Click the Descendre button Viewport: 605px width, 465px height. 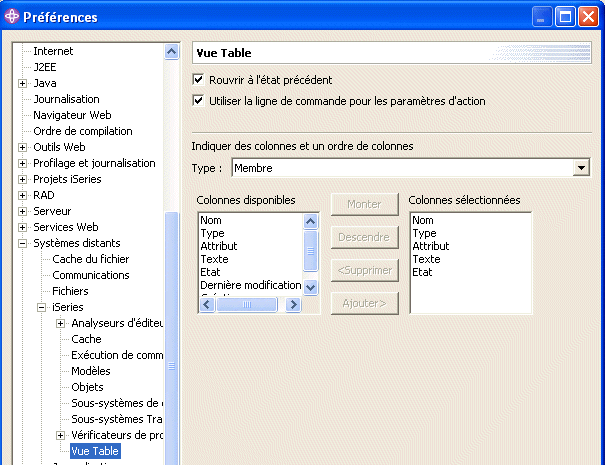coord(365,237)
